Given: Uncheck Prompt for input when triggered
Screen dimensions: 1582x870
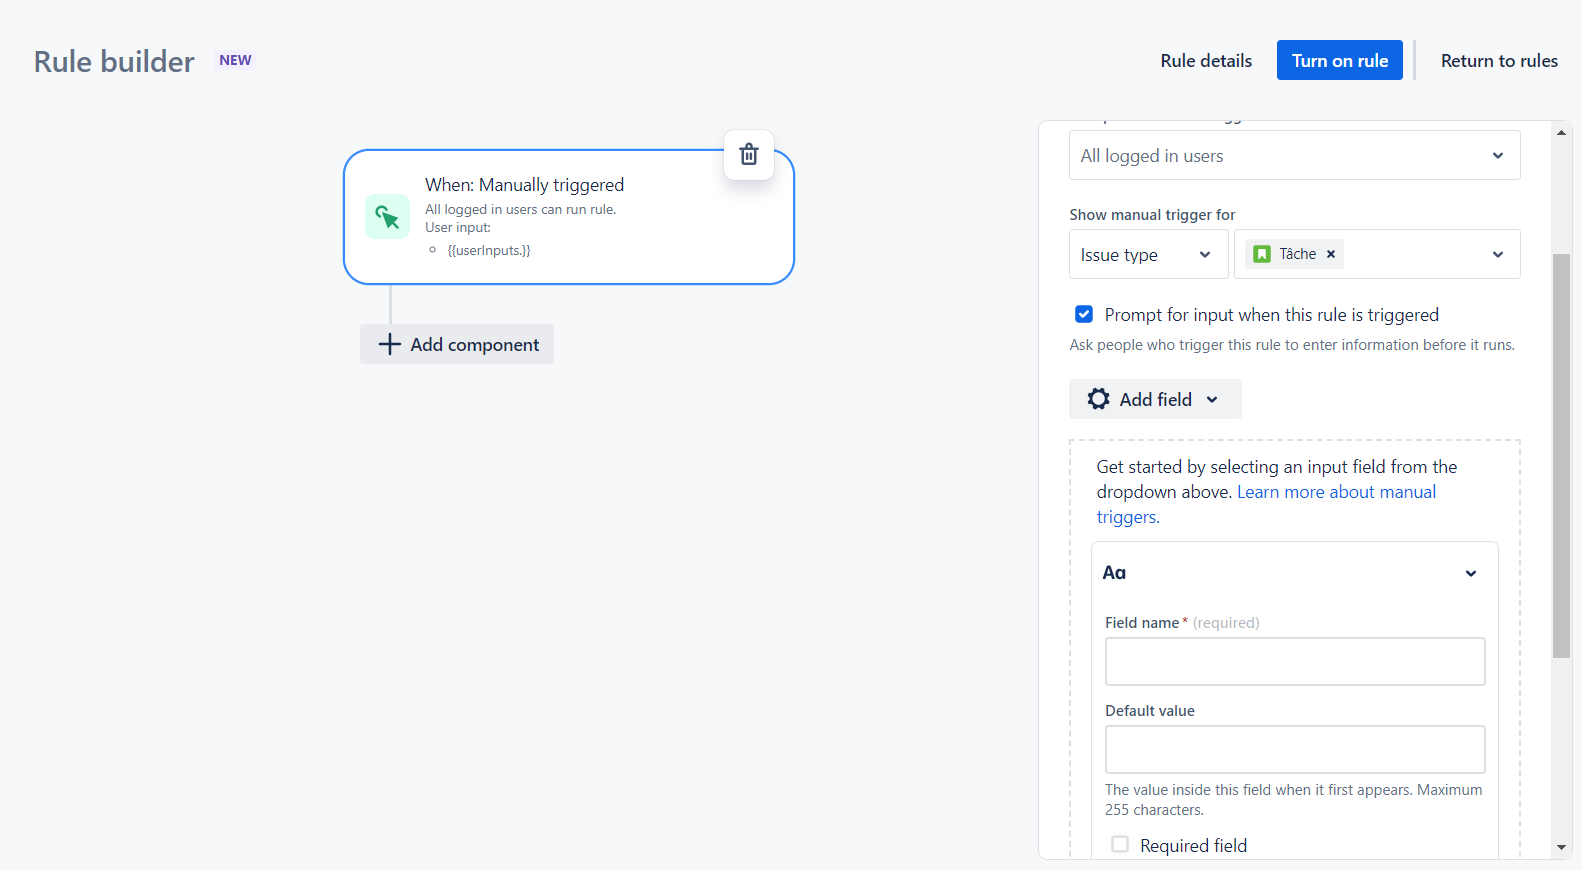Looking at the screenshot, I should pos(1084,314).
